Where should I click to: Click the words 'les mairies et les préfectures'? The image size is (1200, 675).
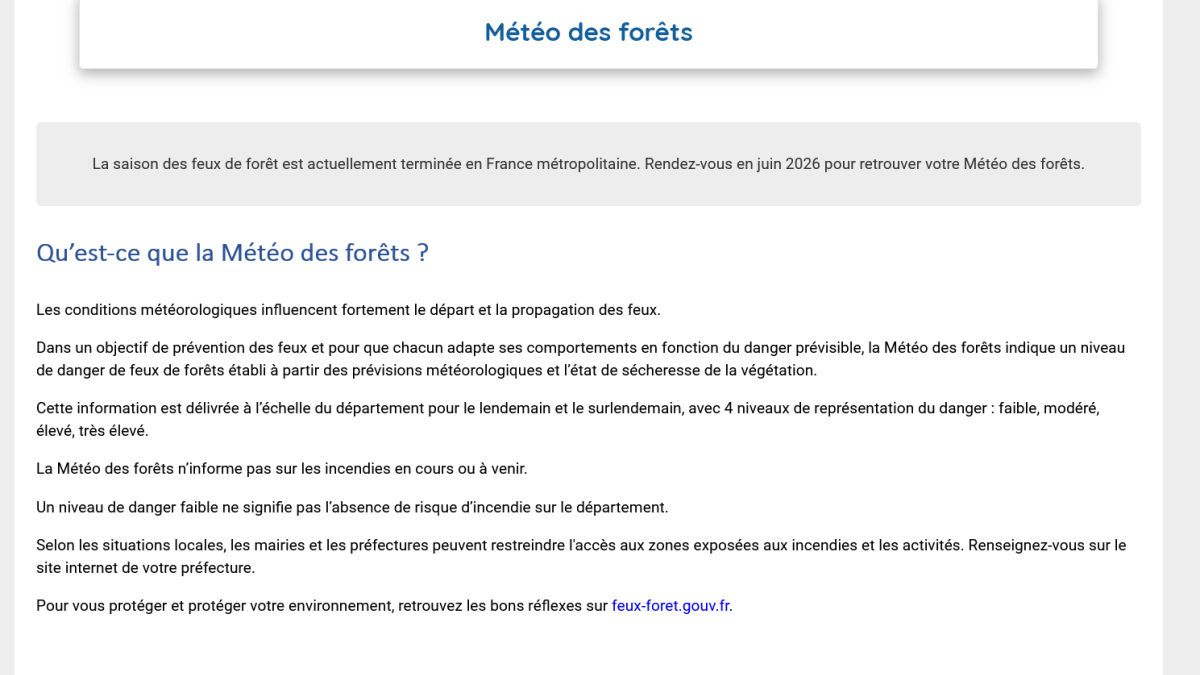[x=335, y=546]
